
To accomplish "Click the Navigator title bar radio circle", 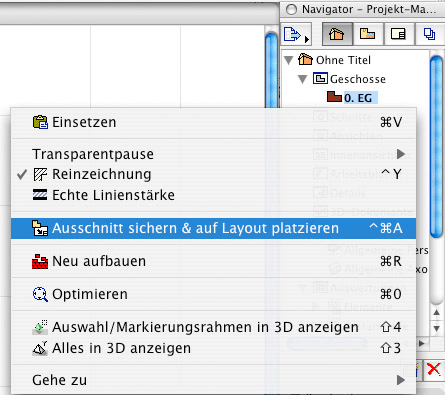I will [x=291, y=9].
